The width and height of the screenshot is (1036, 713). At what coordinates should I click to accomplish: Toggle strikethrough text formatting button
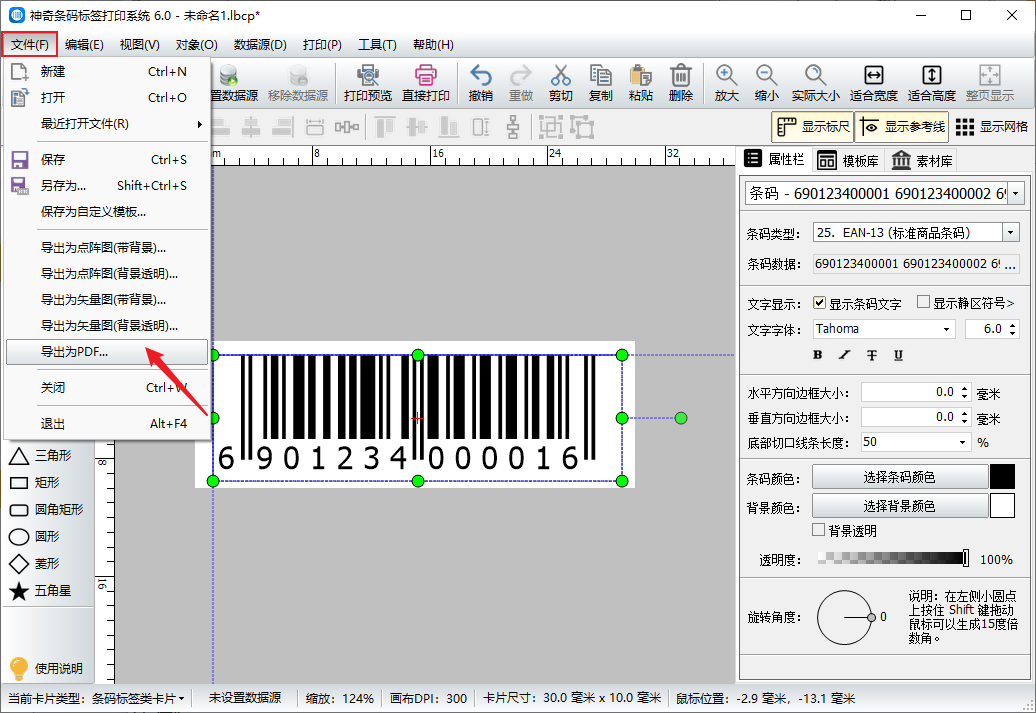(x=871, y=355)
